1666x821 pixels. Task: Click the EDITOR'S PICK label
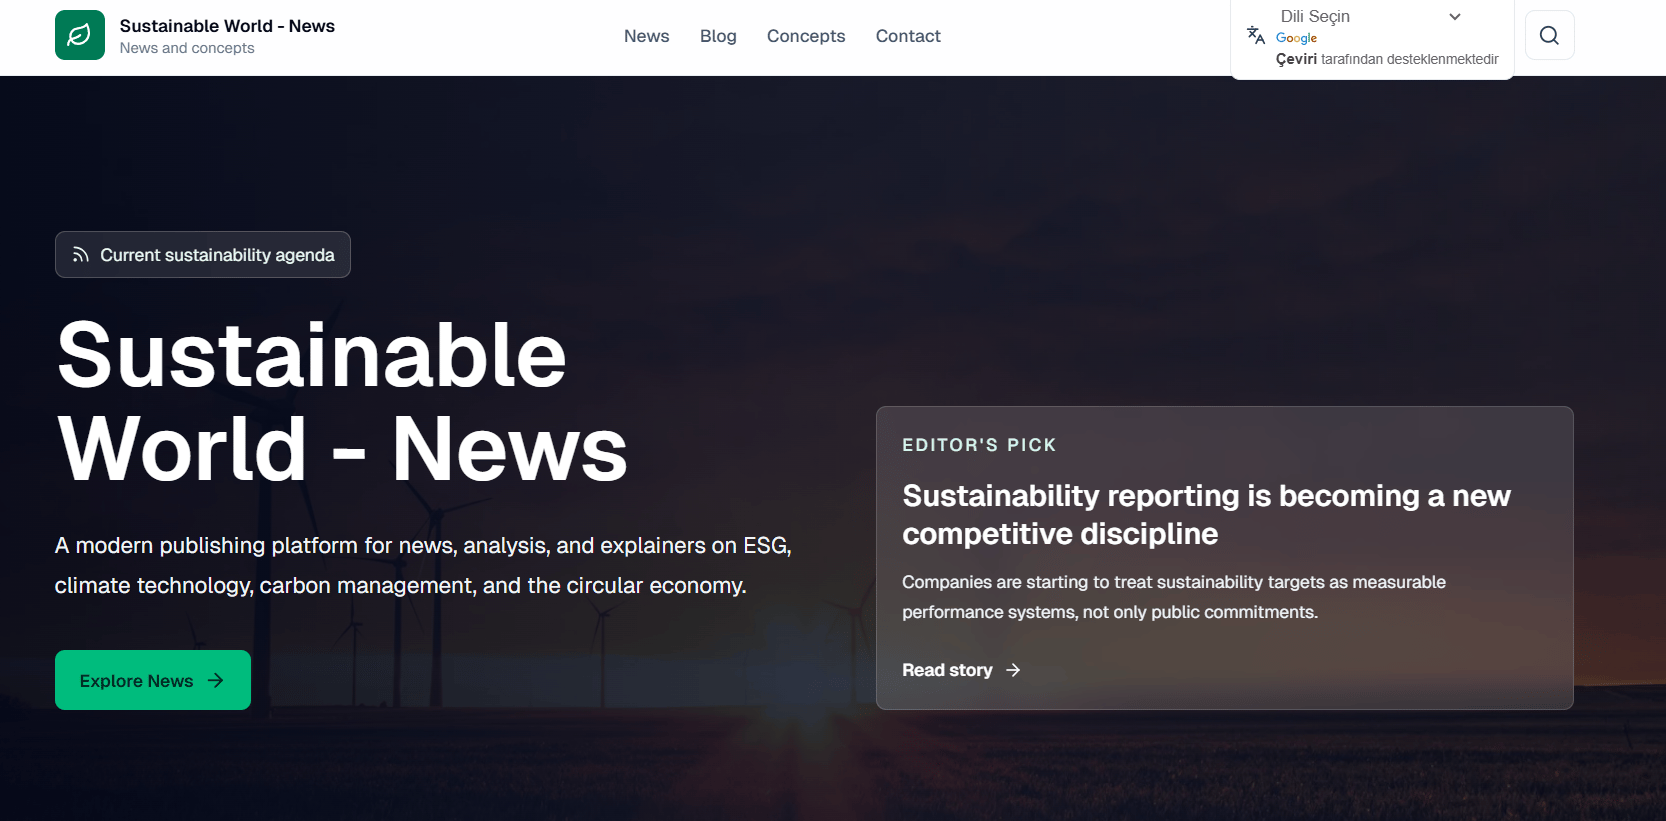[979, 445]
